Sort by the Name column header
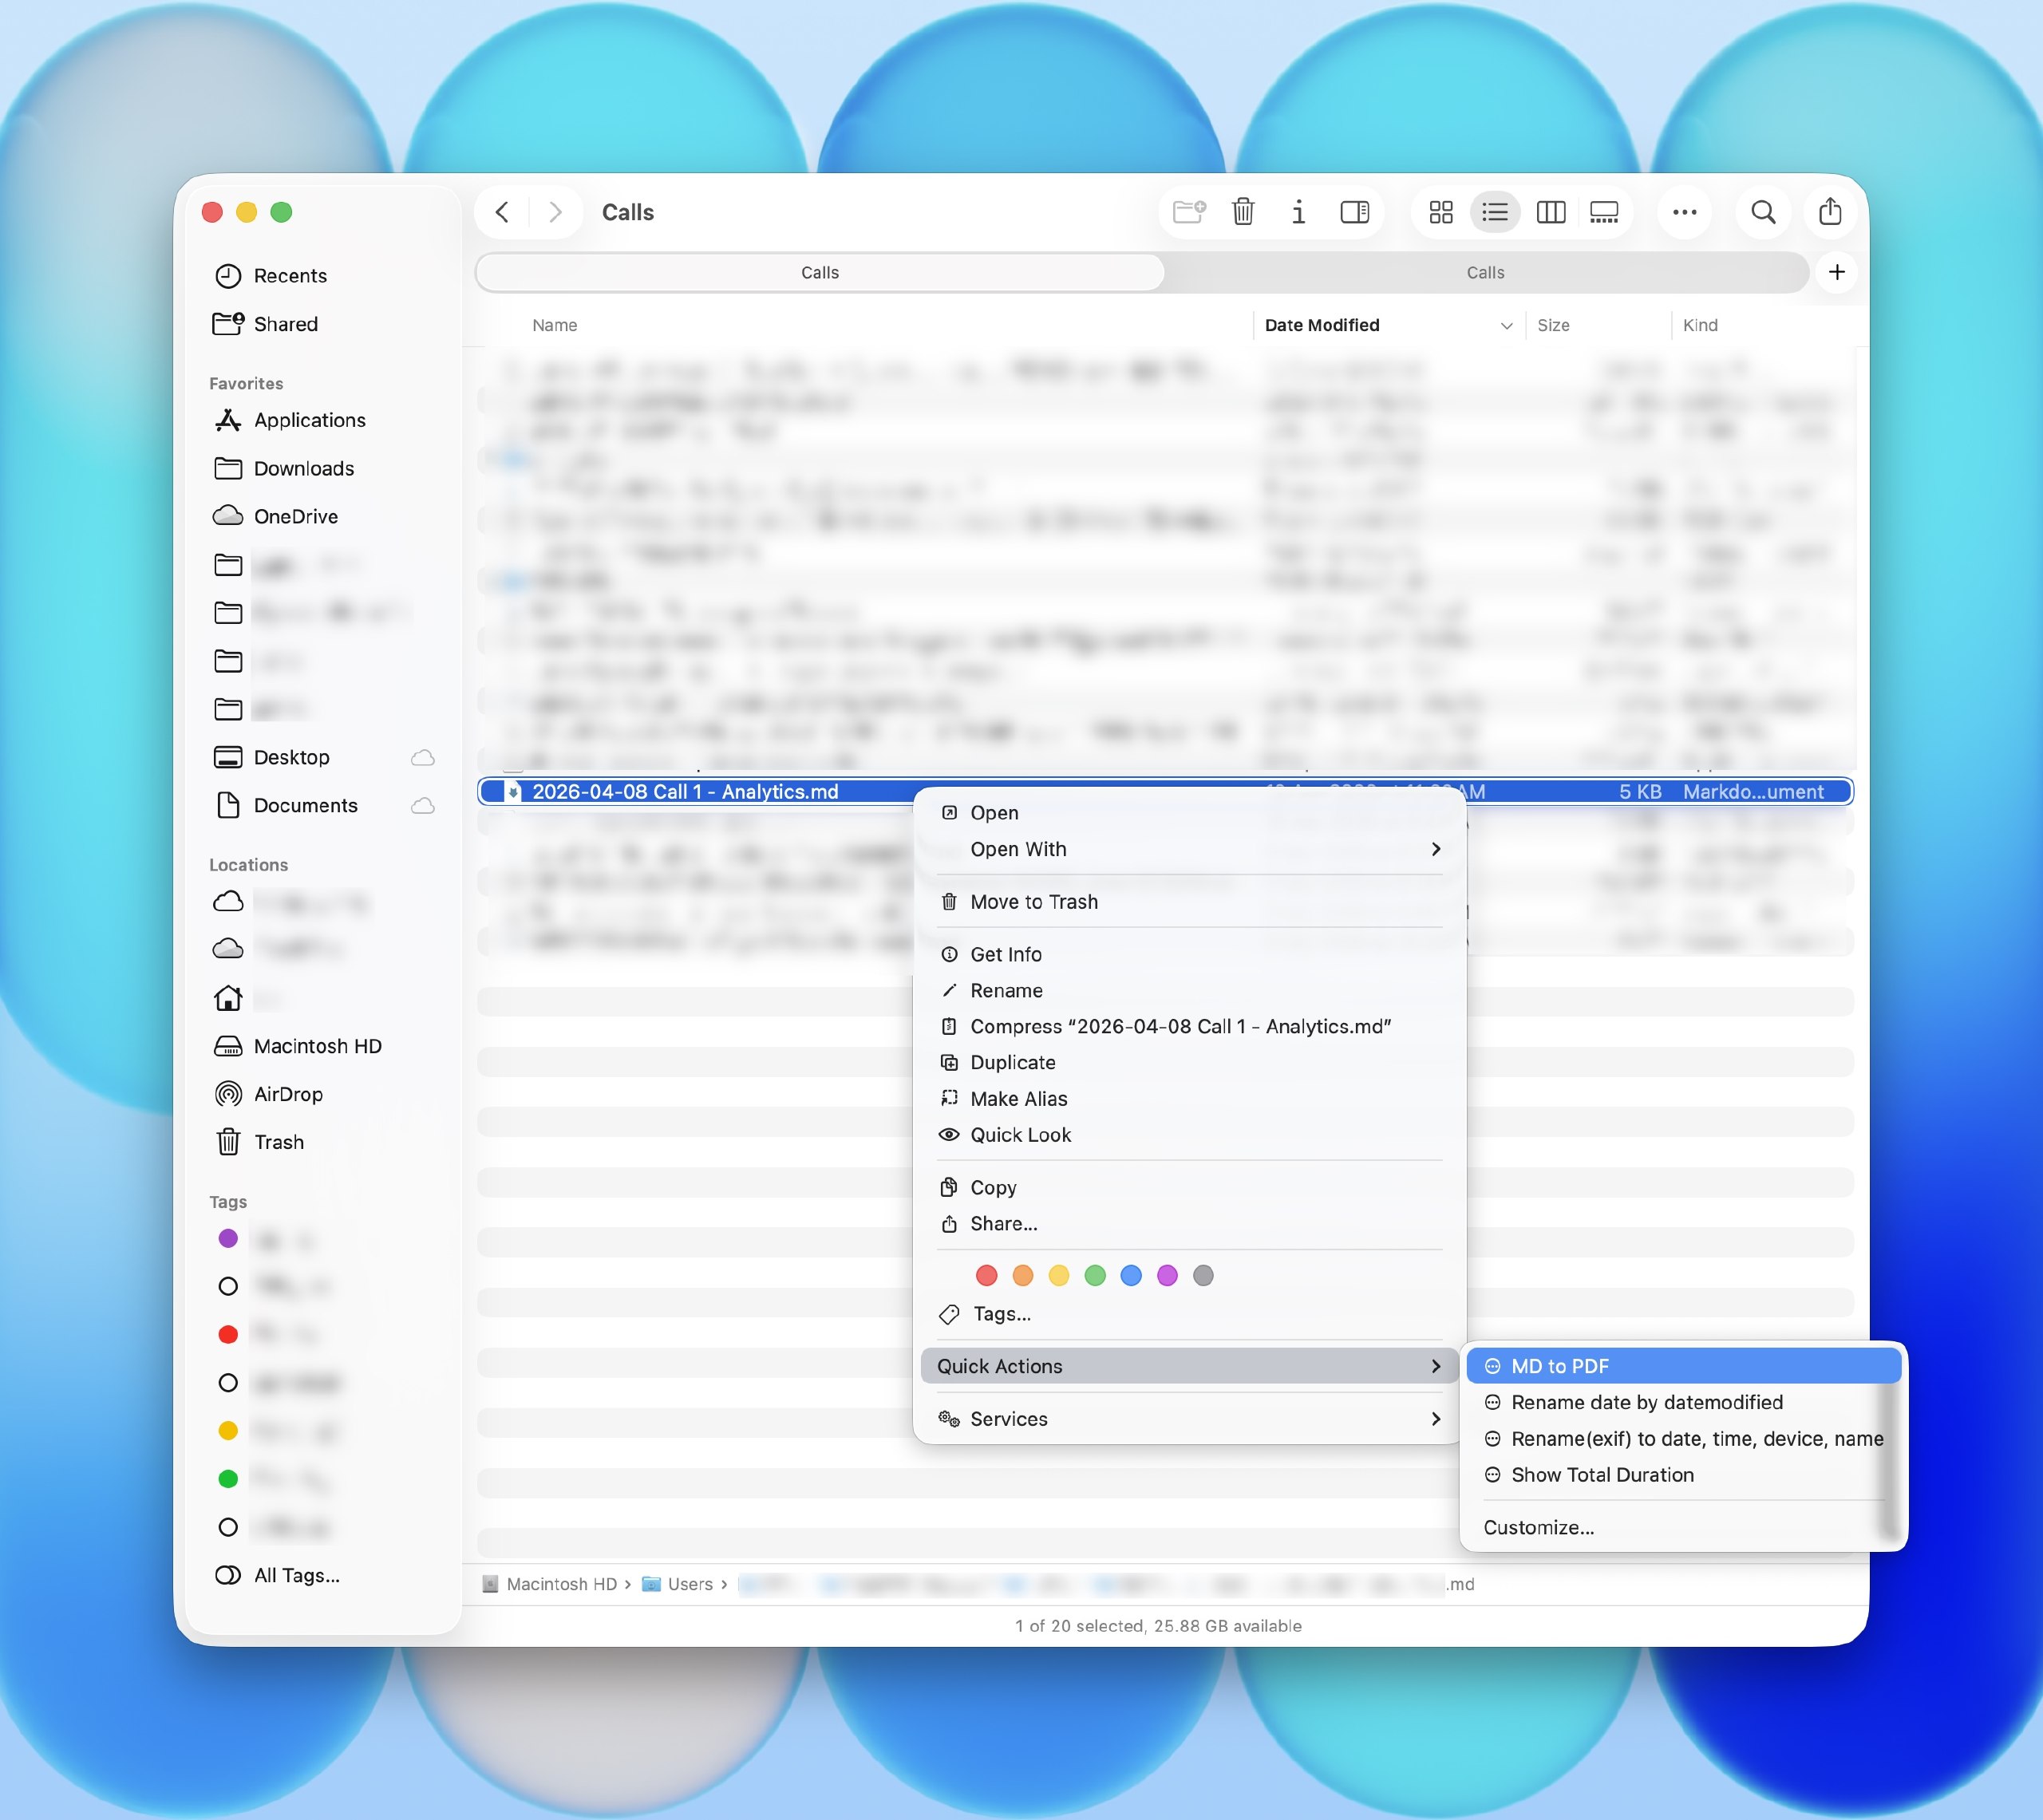2043x1820 pixels. click(x=555, y=325)
